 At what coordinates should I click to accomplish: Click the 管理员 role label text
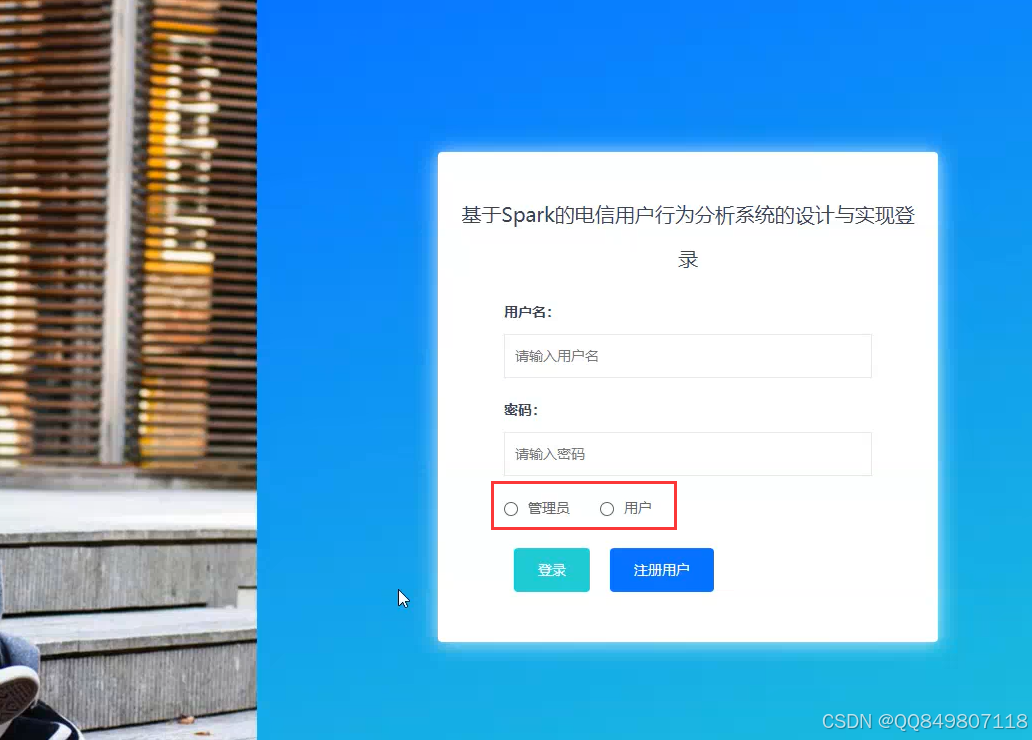(549, 508)
